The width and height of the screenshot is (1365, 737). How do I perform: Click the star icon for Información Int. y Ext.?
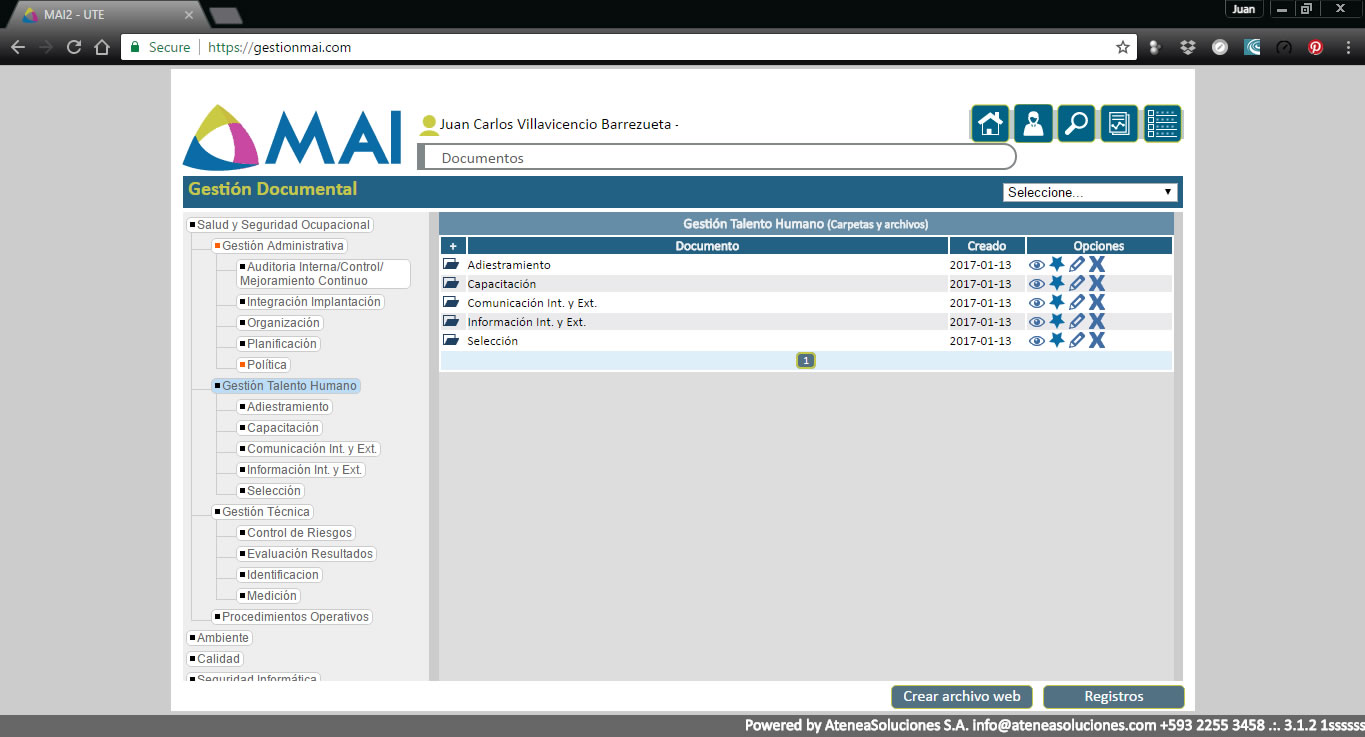(x=1056, y=321)
